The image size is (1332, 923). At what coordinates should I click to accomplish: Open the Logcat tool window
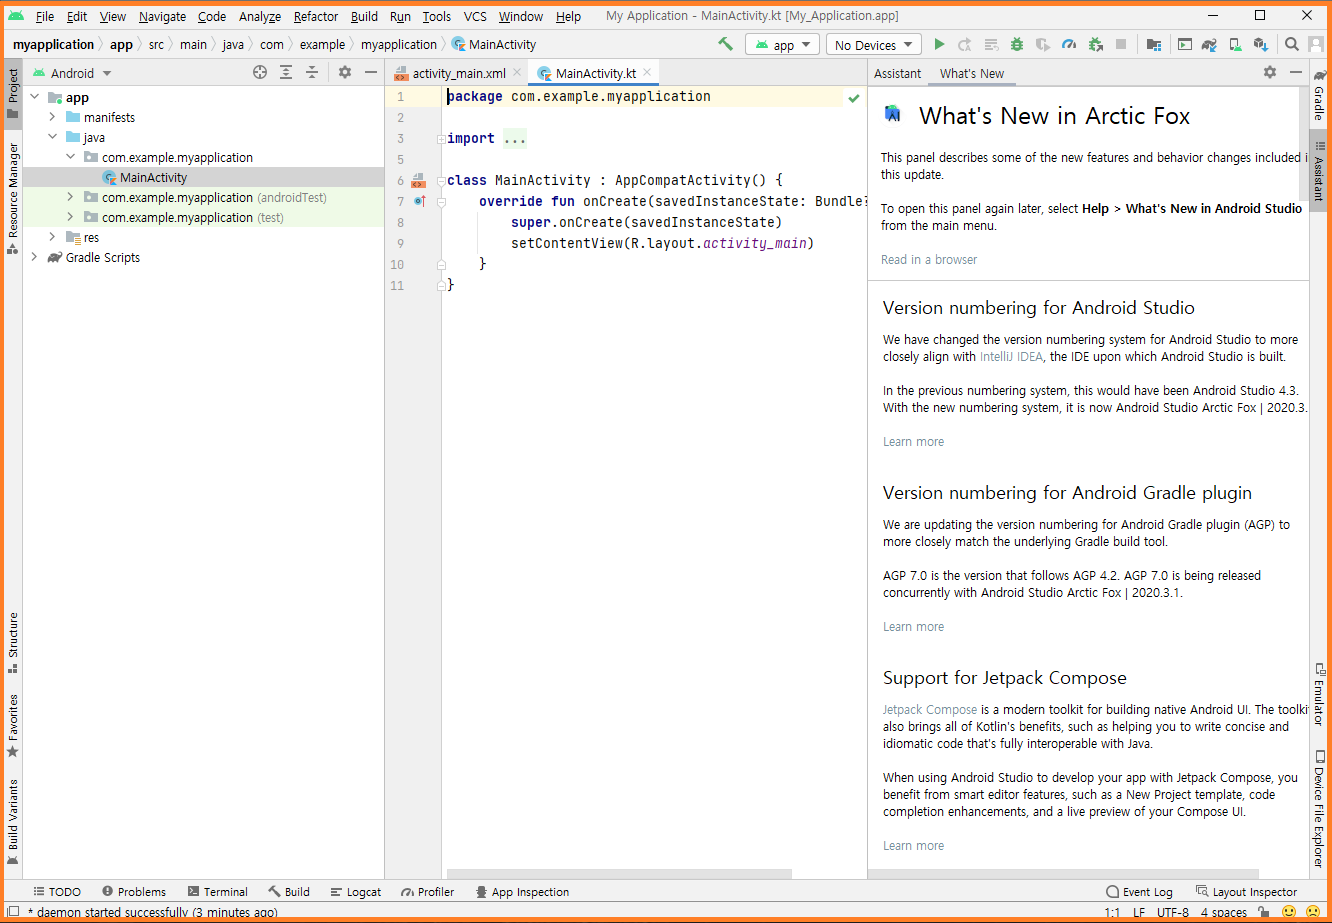point(354,892)
